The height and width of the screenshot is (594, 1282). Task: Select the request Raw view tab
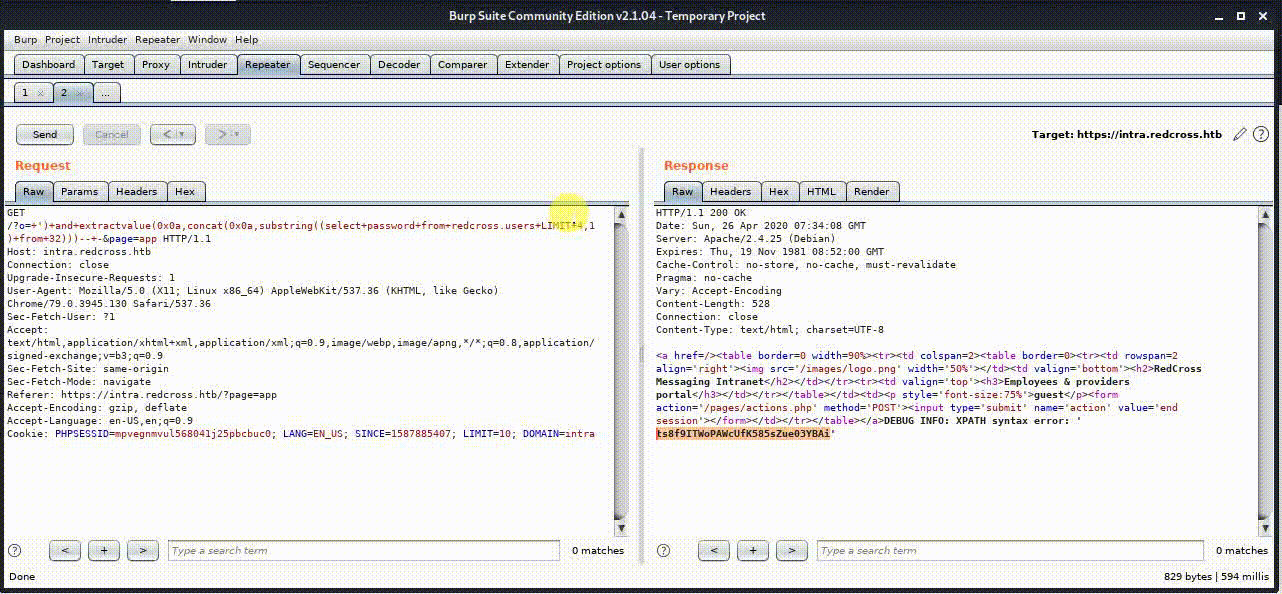[x=34, y=191]
